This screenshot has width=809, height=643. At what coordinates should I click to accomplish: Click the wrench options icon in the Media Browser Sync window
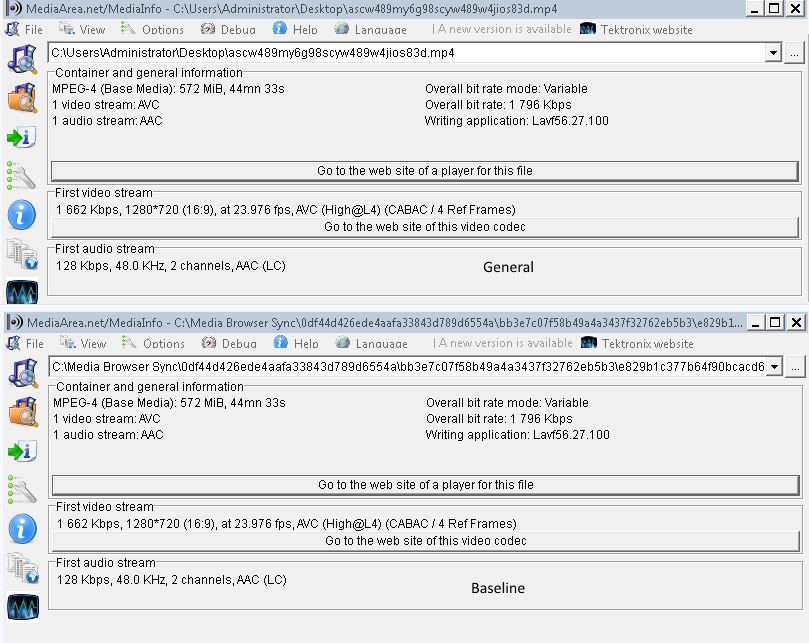[22, 489]
